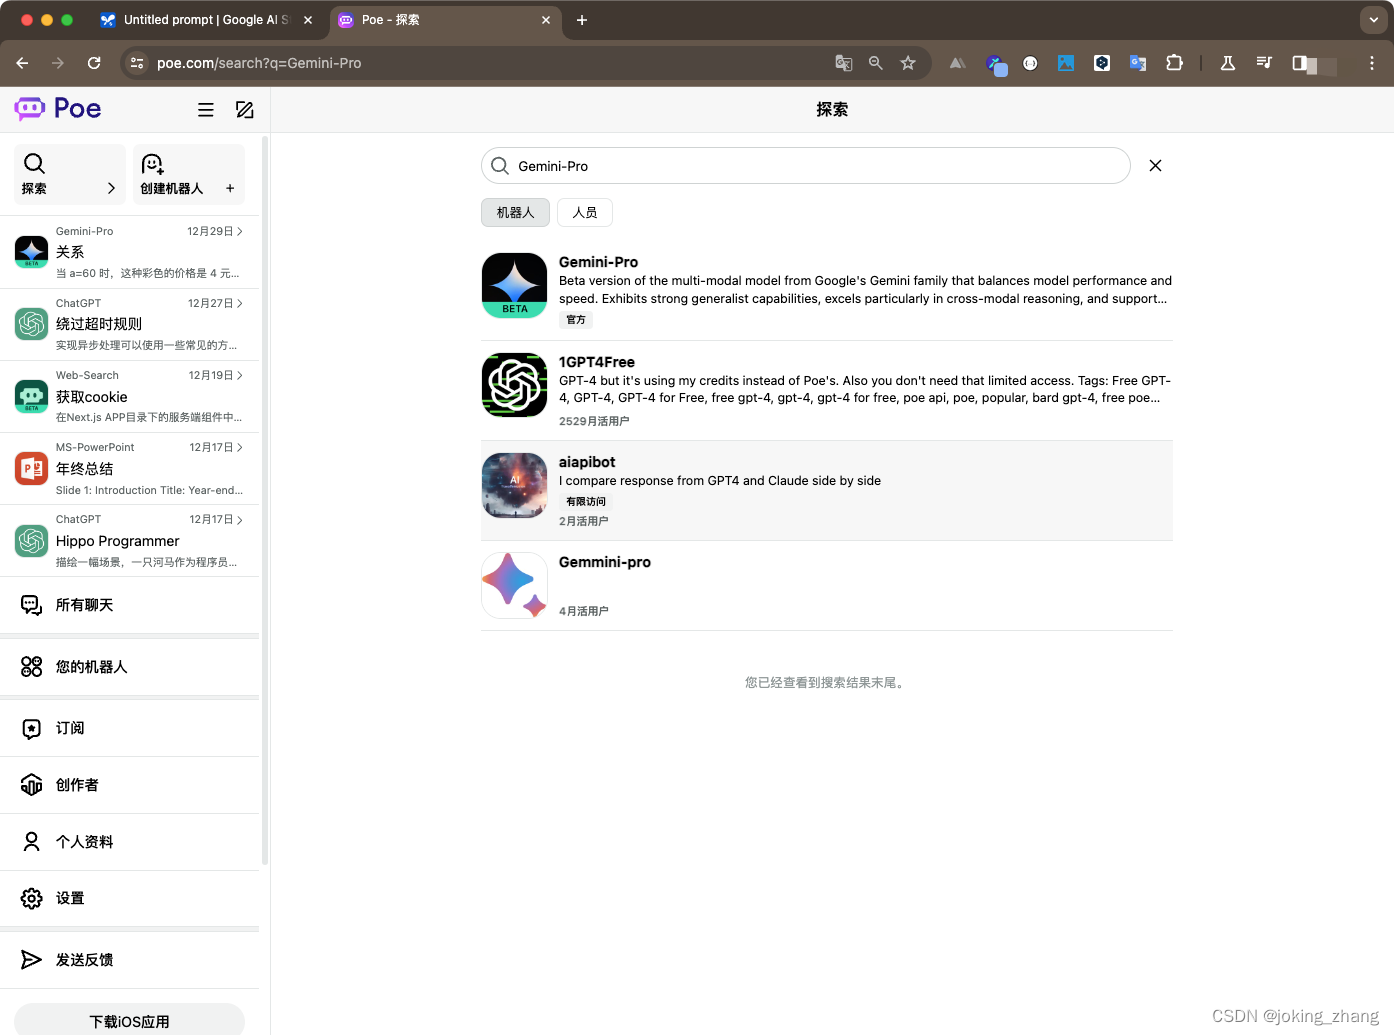
Task: Click the Gemmini-pro result thumbnail
Action: (x=514, y=585)
